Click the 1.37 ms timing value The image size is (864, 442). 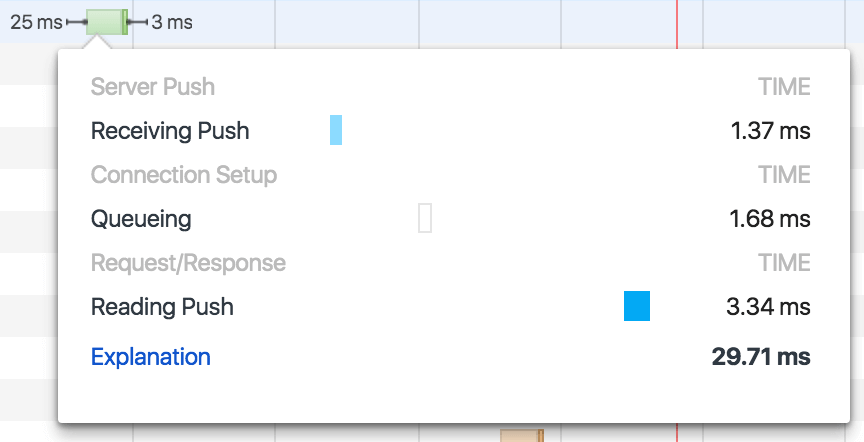point(769,131)
